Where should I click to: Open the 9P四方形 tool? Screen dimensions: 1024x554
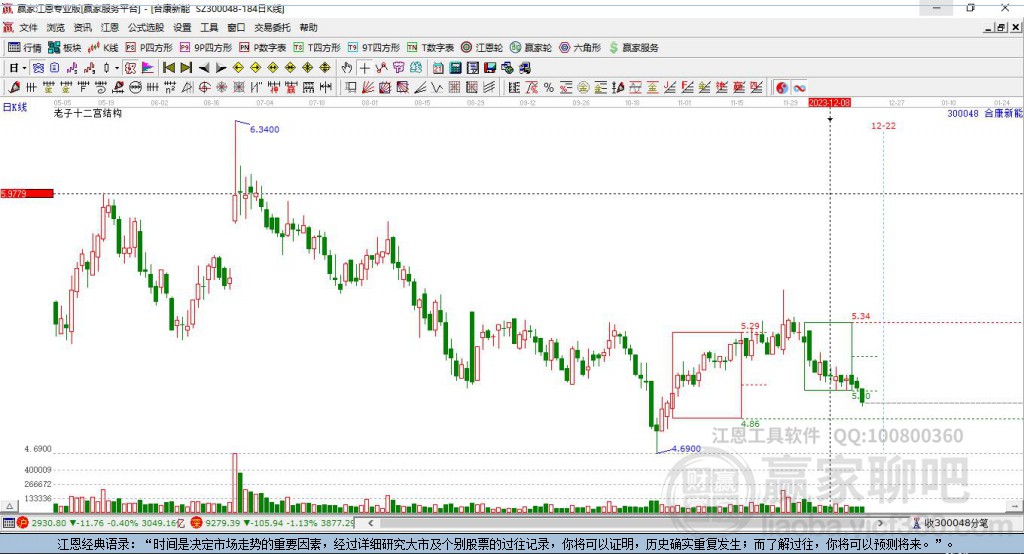pos(206,48)
